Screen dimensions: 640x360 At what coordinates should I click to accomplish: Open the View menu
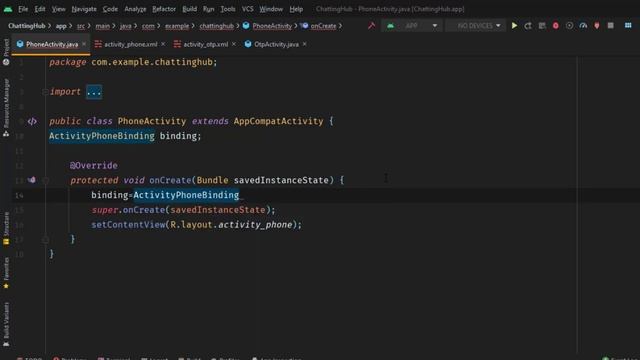[58, 9]
